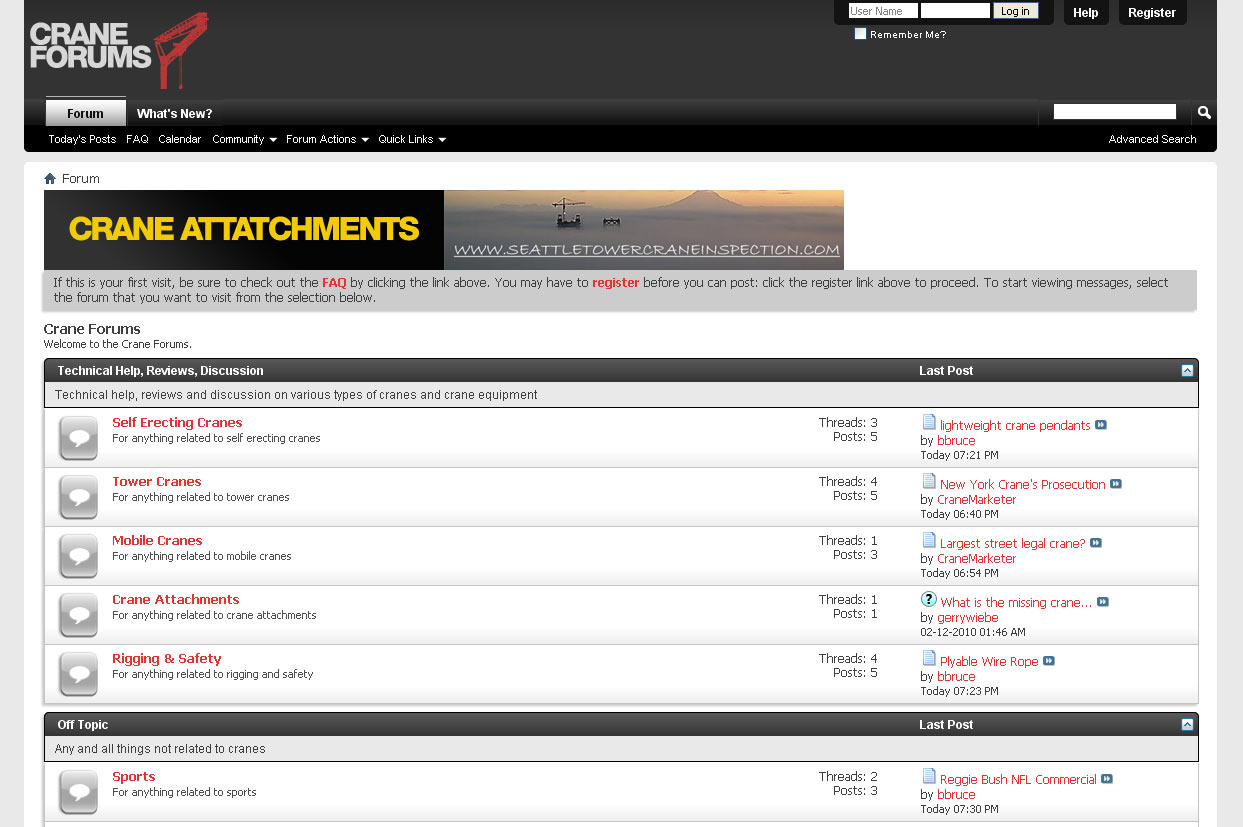The width and height of the screenshot is (1243, 827).
Task: Open the Forum Actions dropdown
Action: coord(326,139)
